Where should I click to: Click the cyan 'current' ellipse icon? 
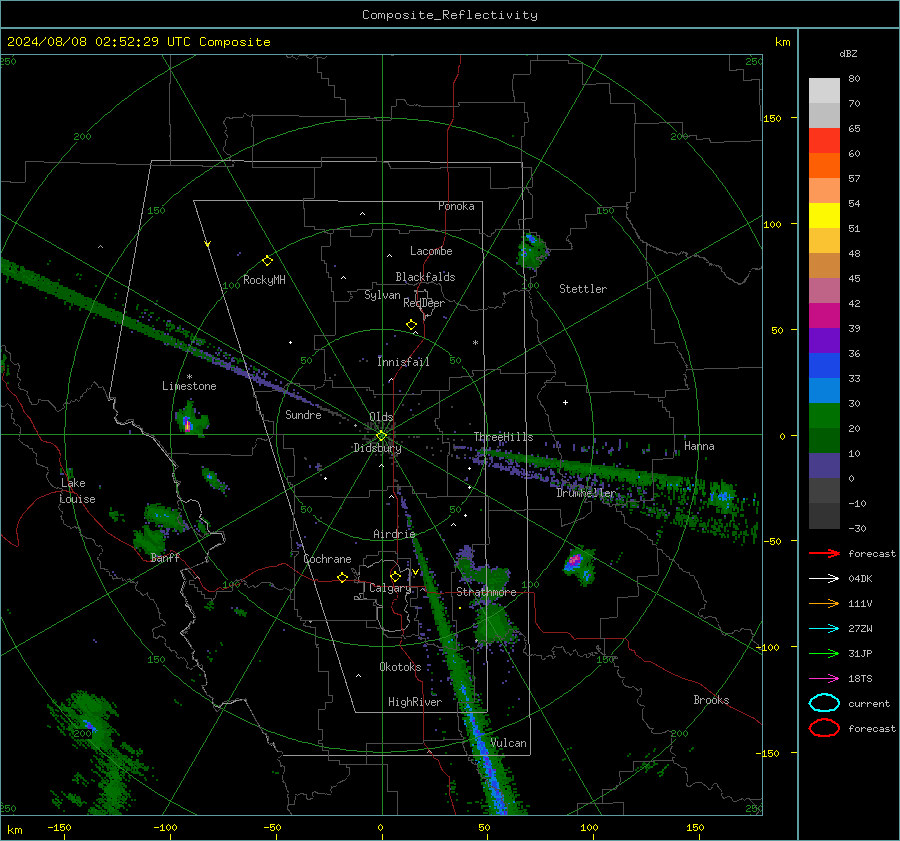pyautogui.click(x=824, y=703)
